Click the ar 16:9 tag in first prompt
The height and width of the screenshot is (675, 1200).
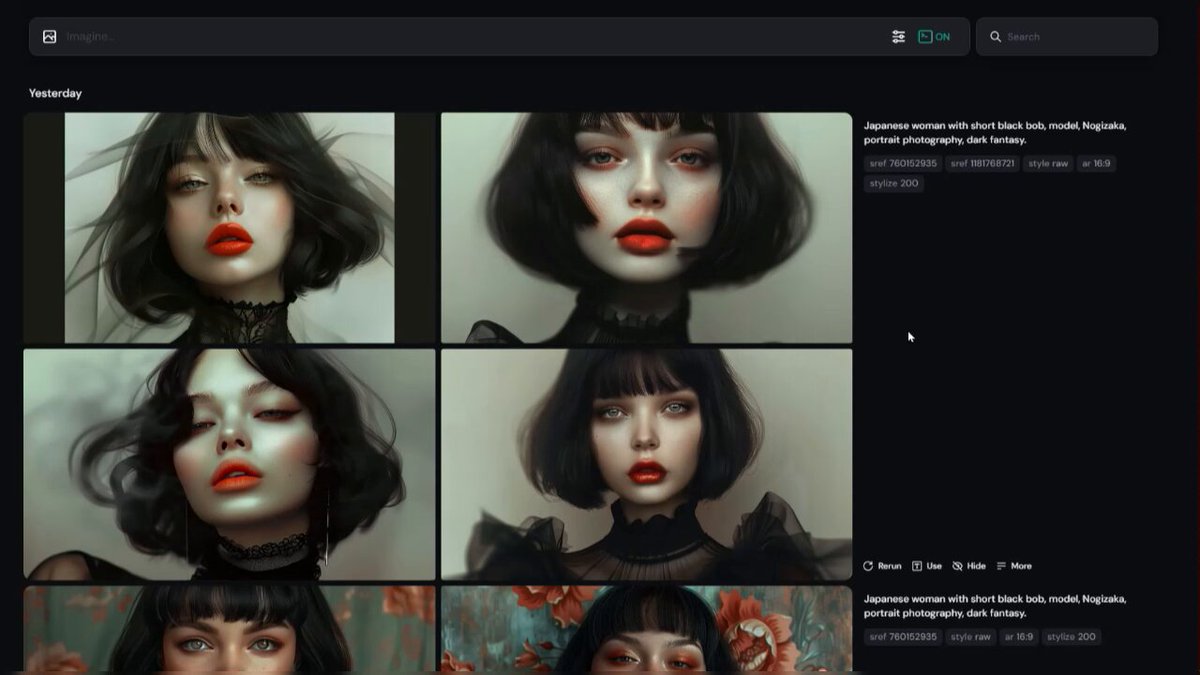click(x=1096, y=164)
